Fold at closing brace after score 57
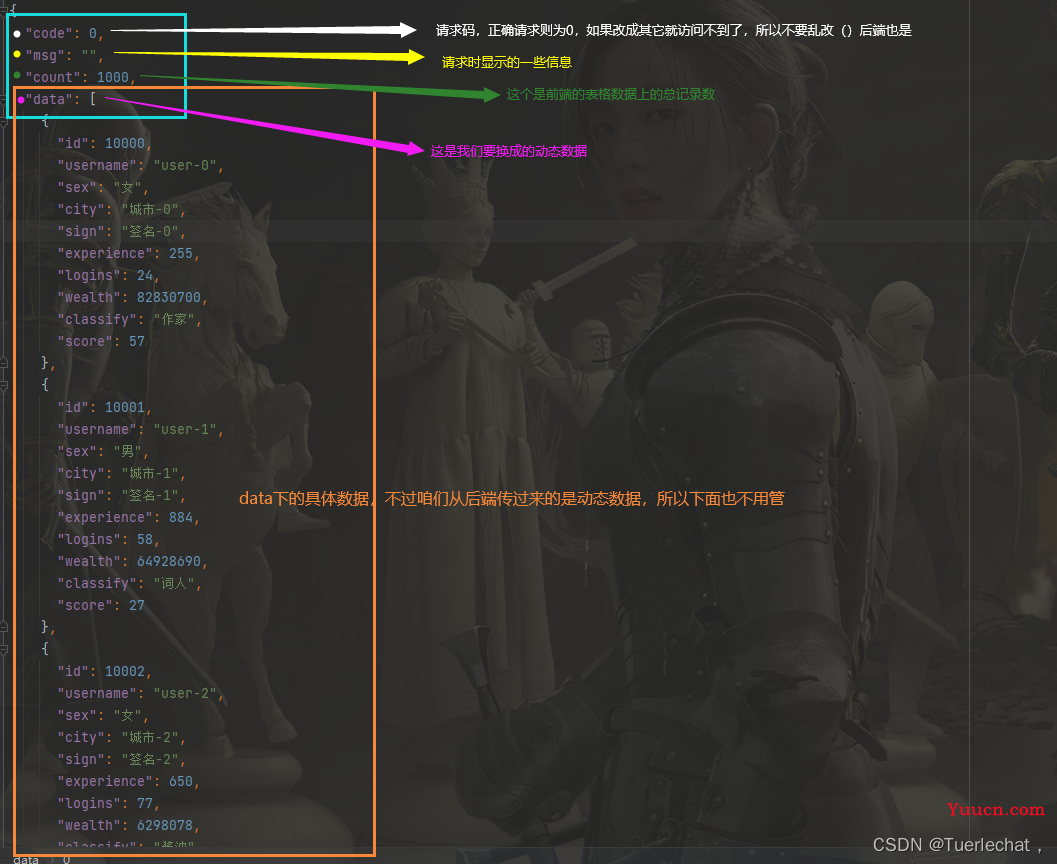The height and width of the screenshot is (864, 1057). point(3,363)
